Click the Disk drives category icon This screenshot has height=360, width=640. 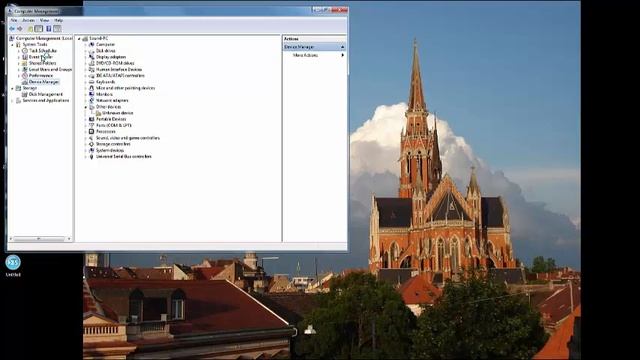pos(92,51)
